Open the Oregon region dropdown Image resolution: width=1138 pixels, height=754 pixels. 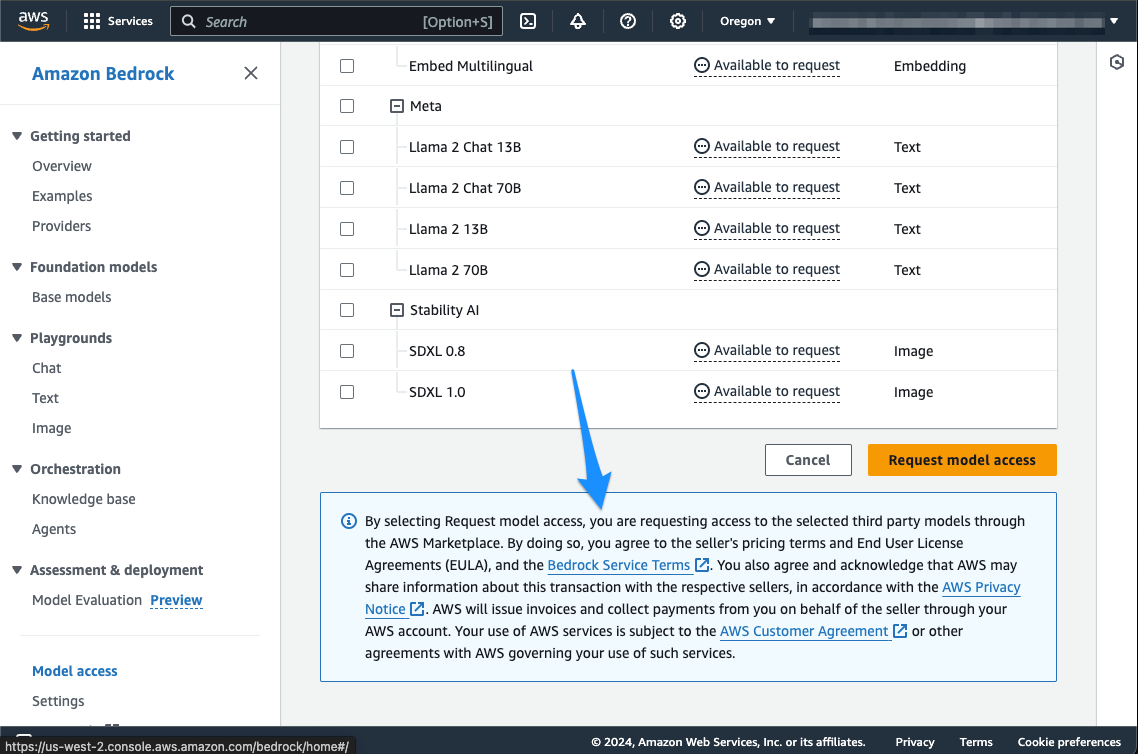(747, 21)
